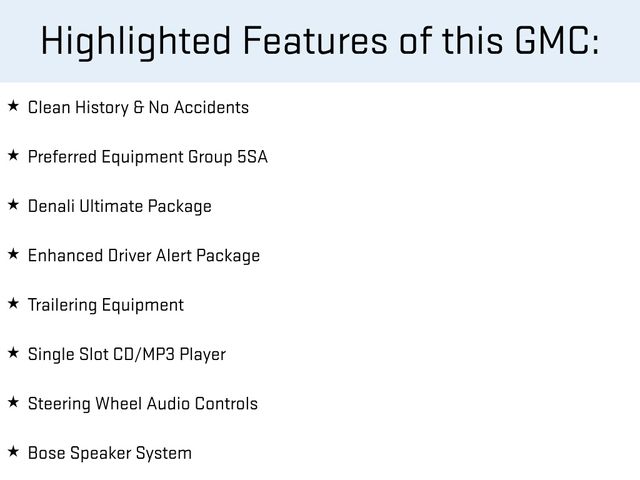Click the star next to Preferred Equipment Group 5SA
Viewport: 640px width, 480px height.
(12, 156)
